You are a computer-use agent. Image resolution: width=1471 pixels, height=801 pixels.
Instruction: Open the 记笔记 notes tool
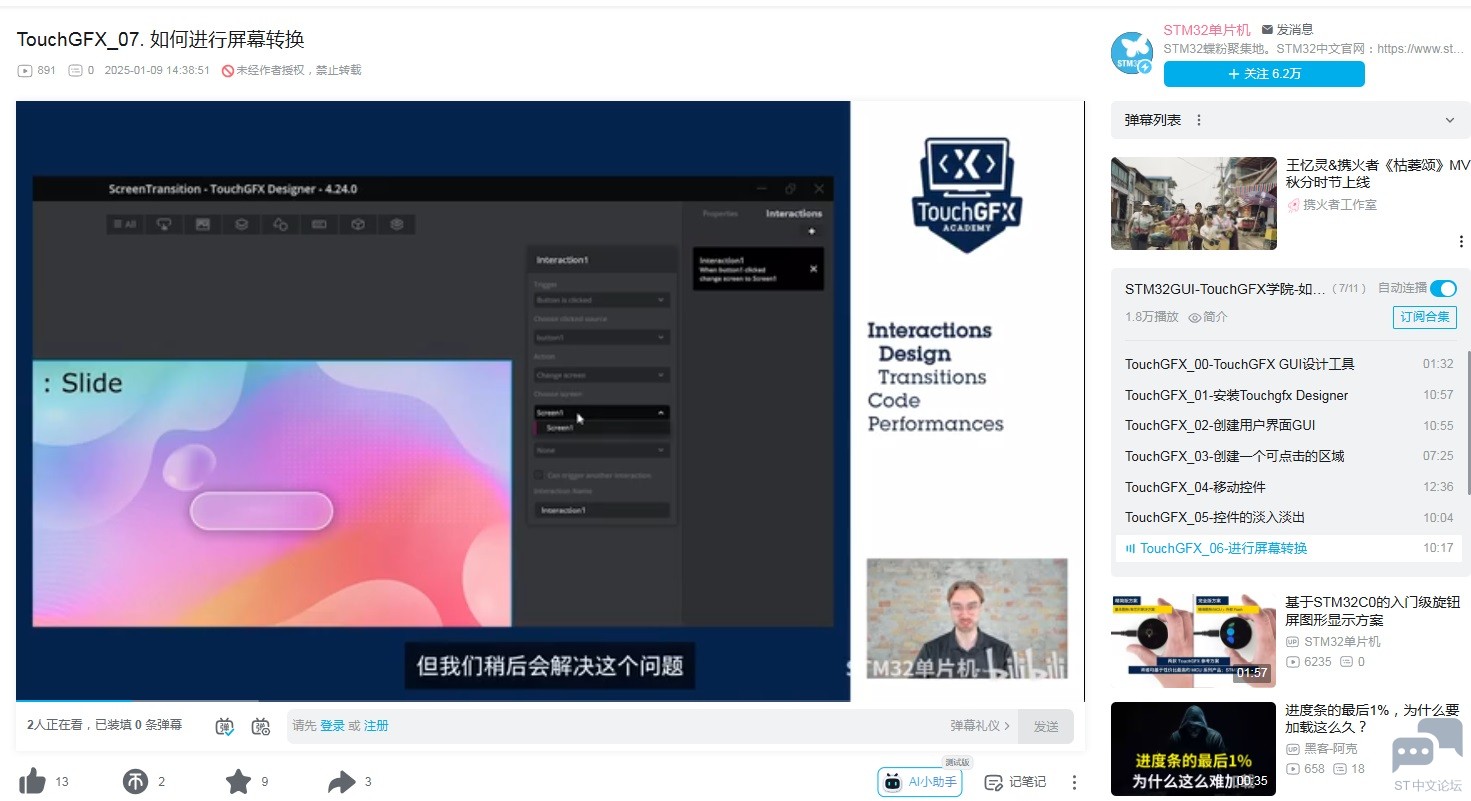point(1015,782)
